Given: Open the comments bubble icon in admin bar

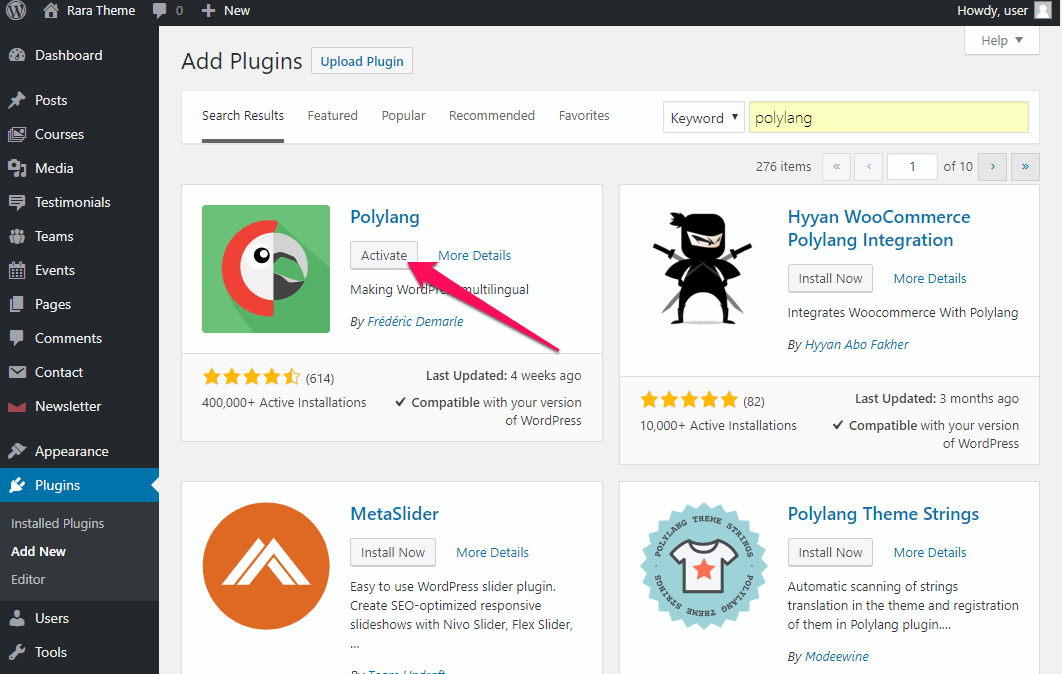Looking at the screenshot, I should [160, 11].
